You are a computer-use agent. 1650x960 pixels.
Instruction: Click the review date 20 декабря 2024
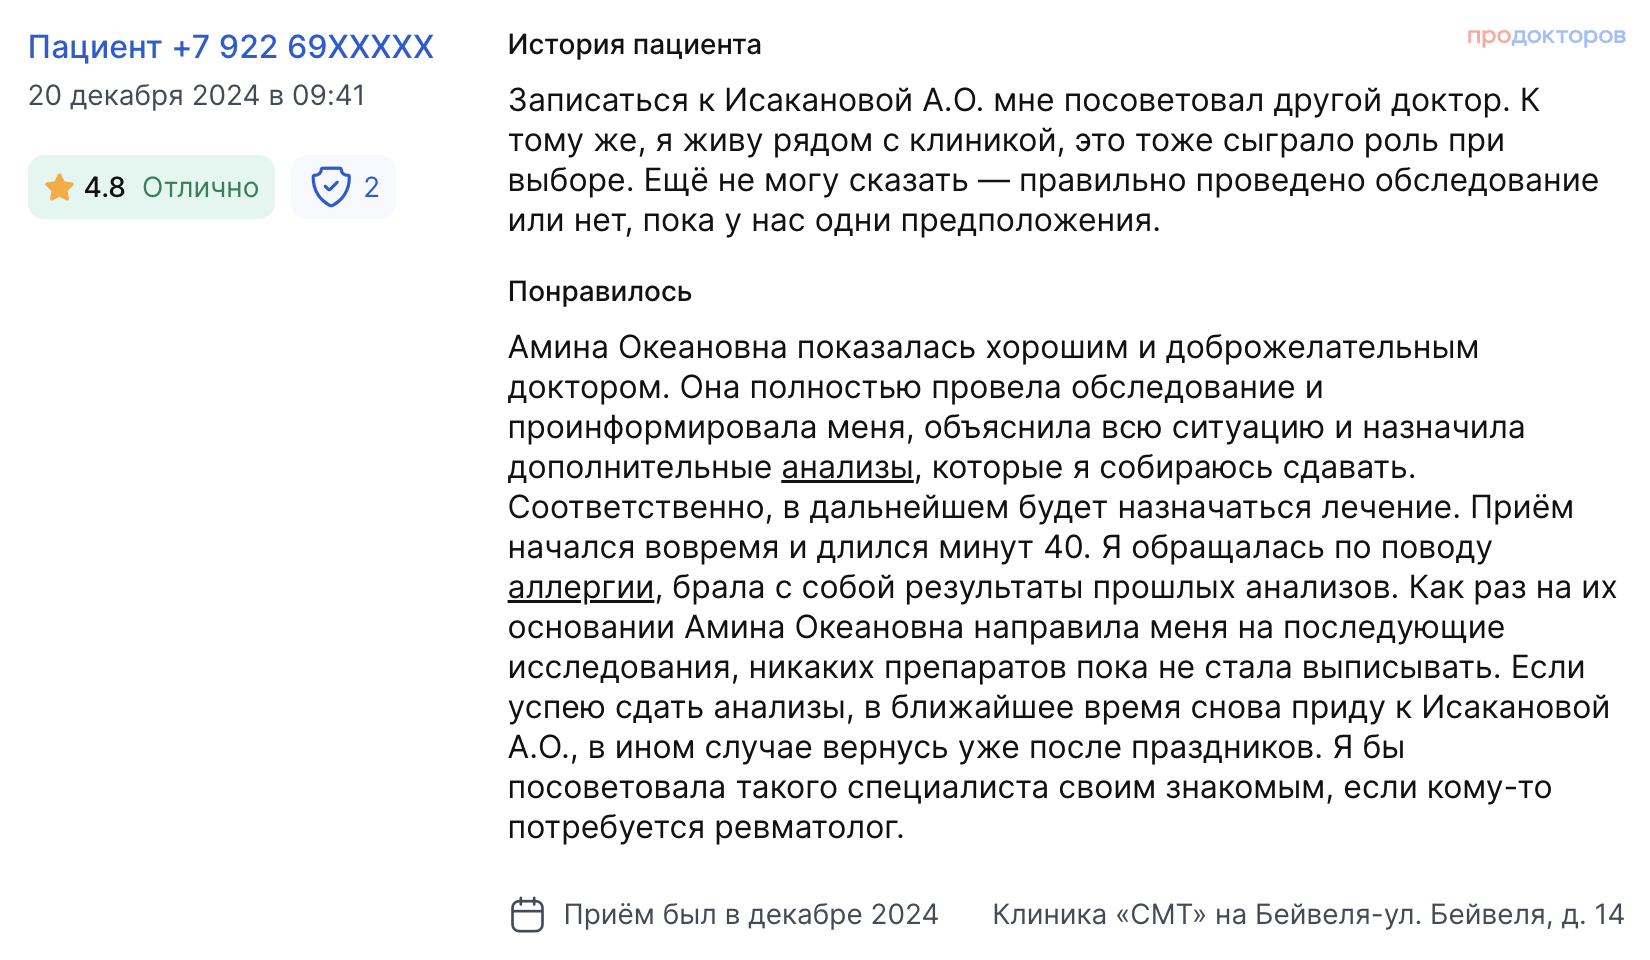144,95
